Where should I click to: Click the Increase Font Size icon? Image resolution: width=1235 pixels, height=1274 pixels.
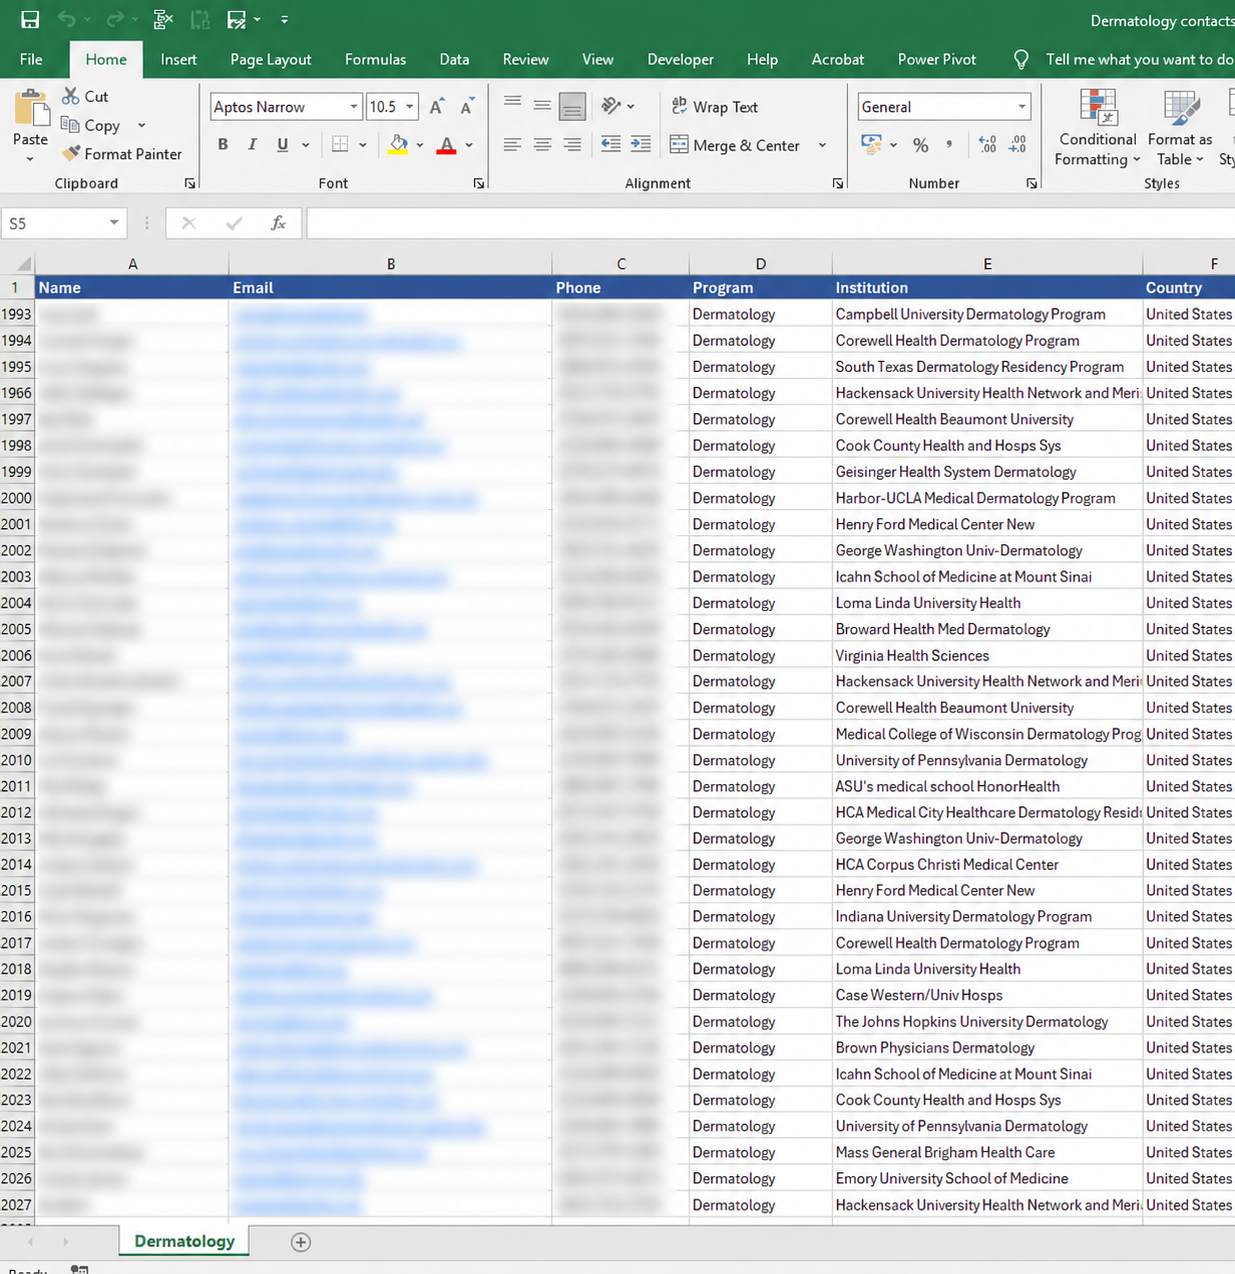[437, 107]
